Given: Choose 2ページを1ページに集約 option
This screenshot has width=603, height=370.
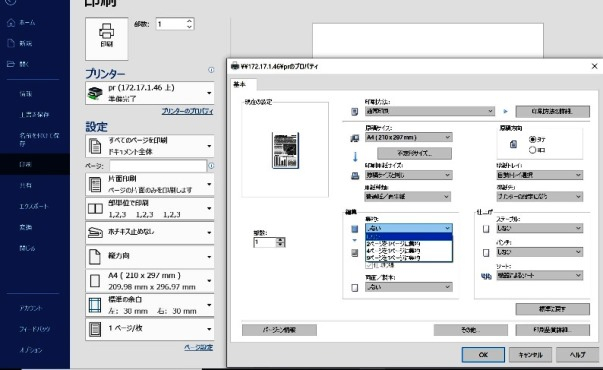Looking at the screenshot, I should tap(409, 244).
